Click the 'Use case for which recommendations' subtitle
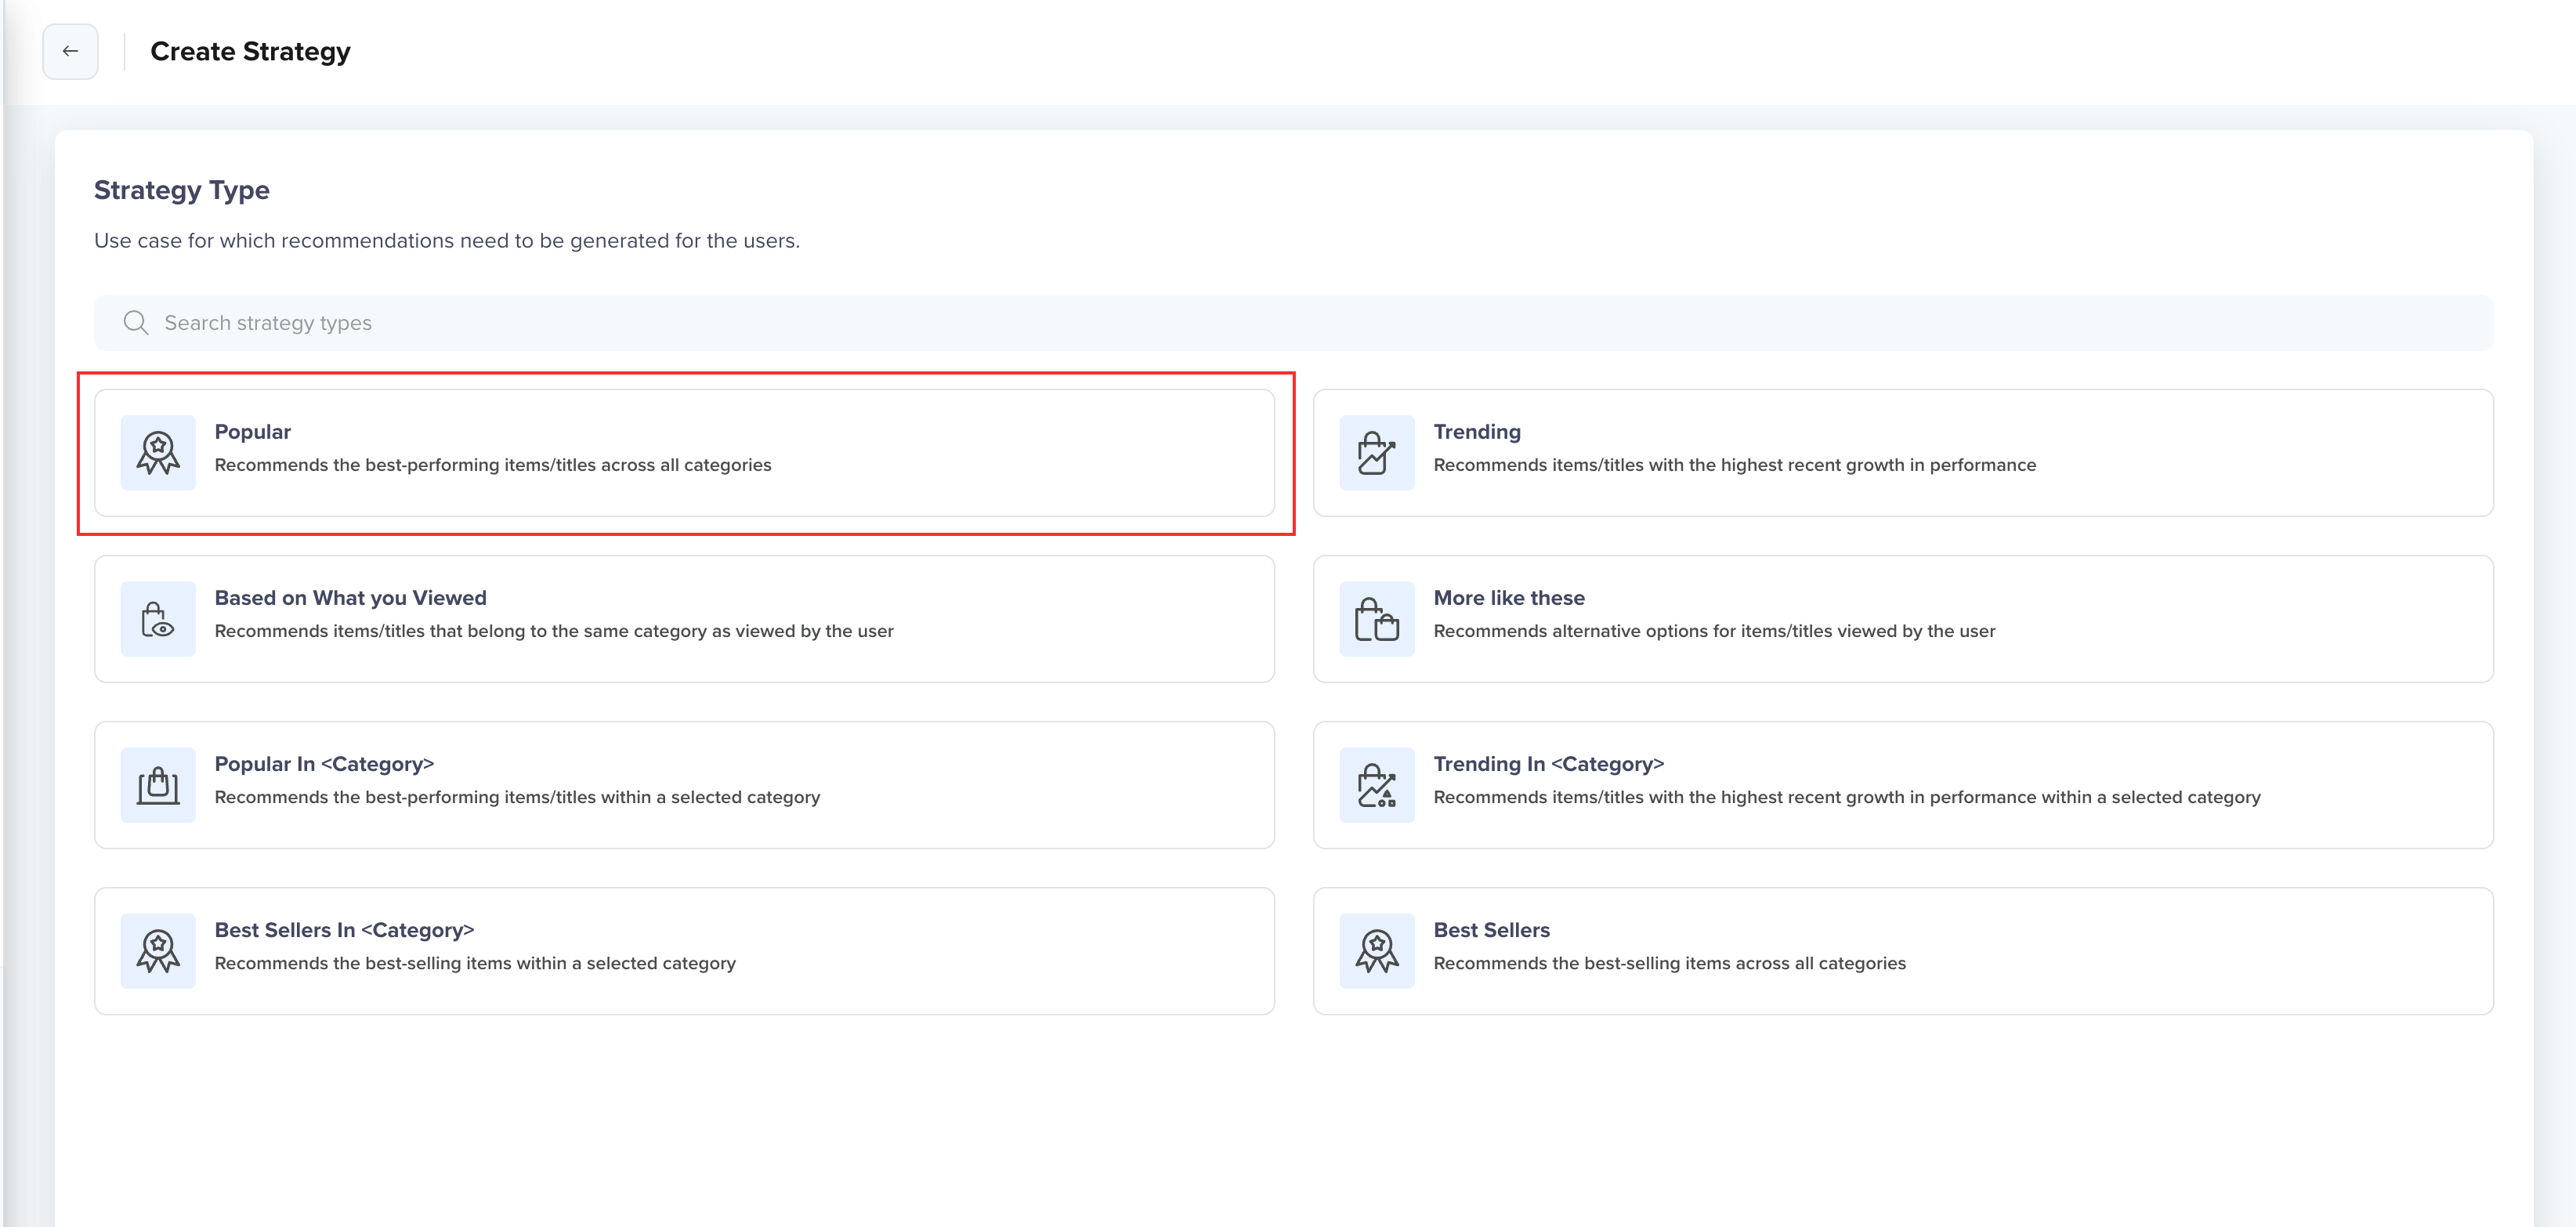 447,241
